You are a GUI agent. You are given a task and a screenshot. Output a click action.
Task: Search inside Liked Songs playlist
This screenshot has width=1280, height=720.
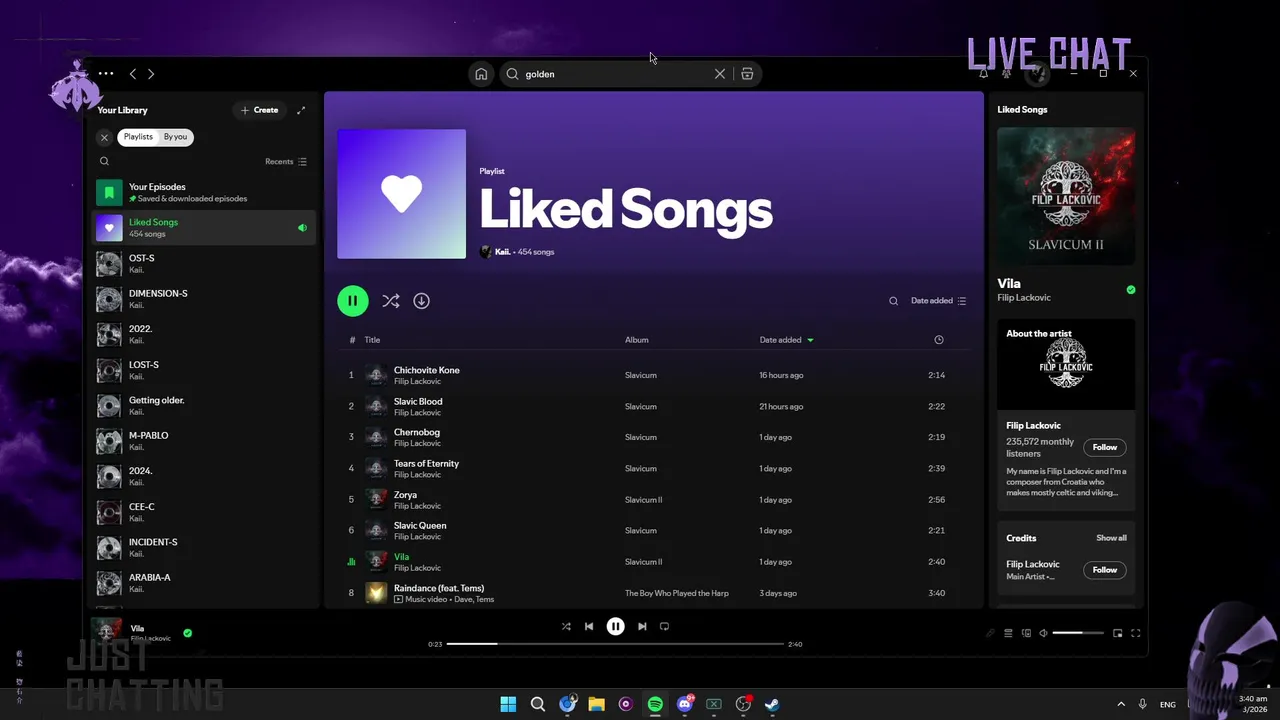tap(894, 301)
